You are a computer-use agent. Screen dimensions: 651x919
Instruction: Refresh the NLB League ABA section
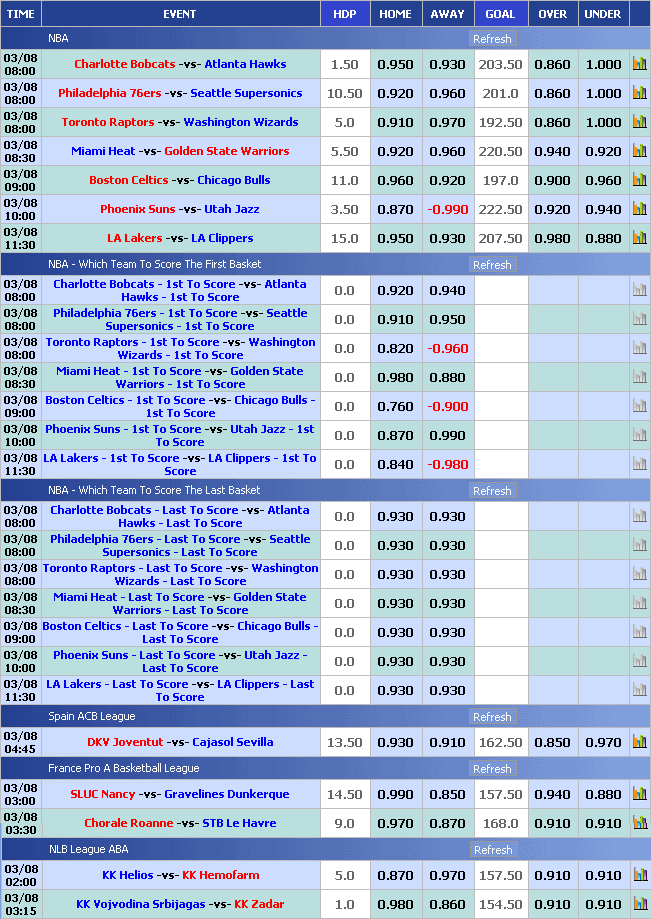(x=492, y=849)
